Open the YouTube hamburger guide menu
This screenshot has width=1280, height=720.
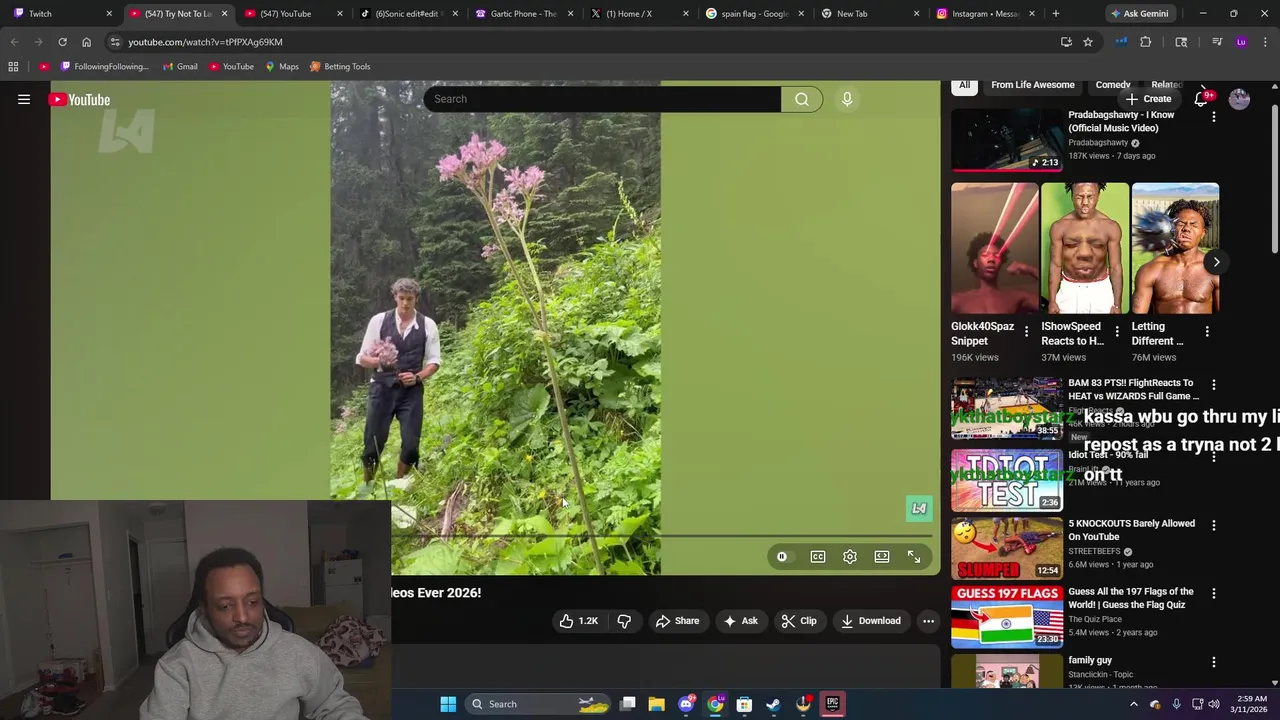pyautogui.click(x=24, y=99)
